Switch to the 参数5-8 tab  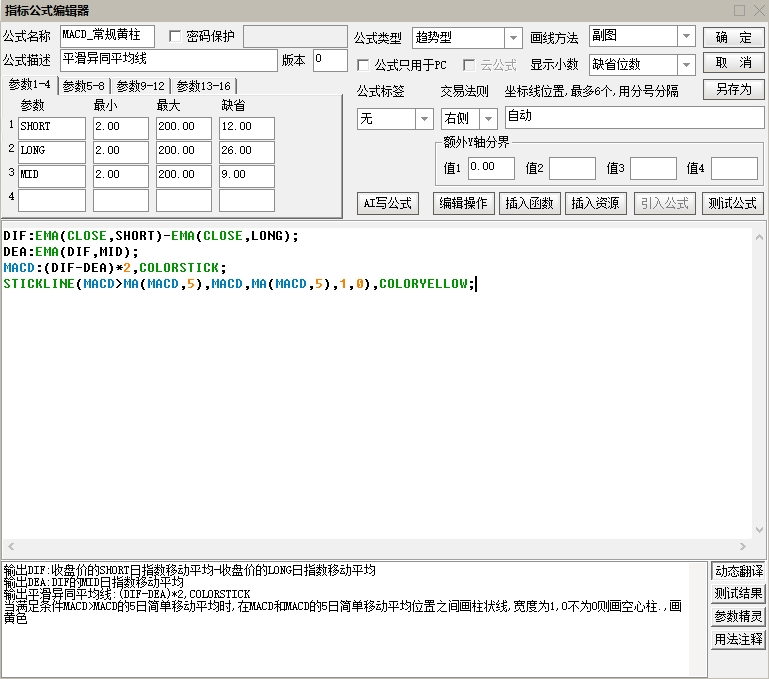[84, 86]
